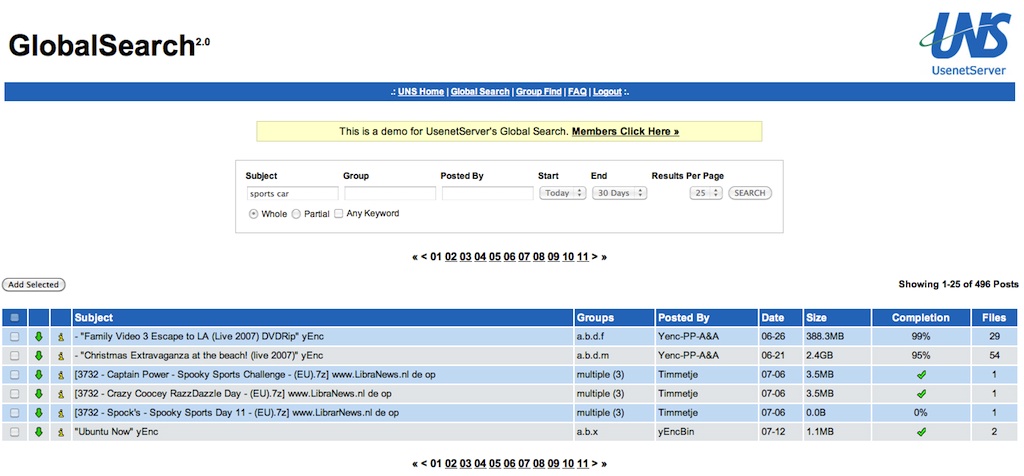
Task: Click the Files column header
Action: click(x=994, y=318)
